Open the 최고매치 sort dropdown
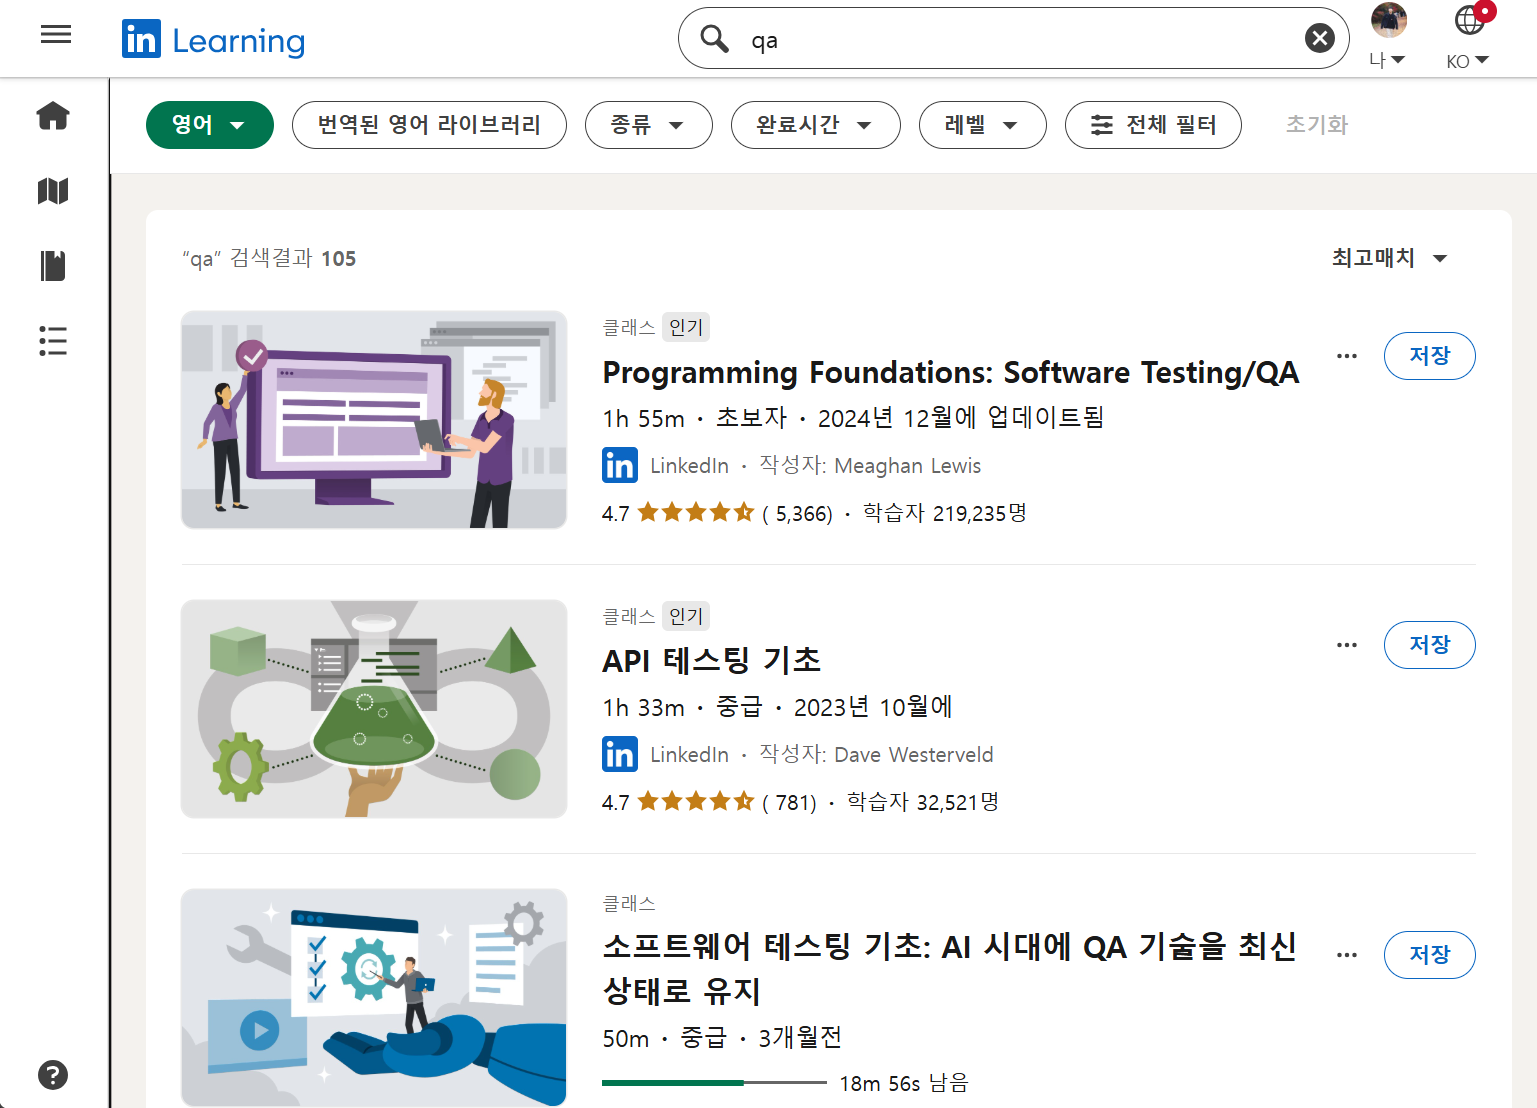Image resolution: width=1537 pixels, height=1108 pixels. pos(1389,258)
